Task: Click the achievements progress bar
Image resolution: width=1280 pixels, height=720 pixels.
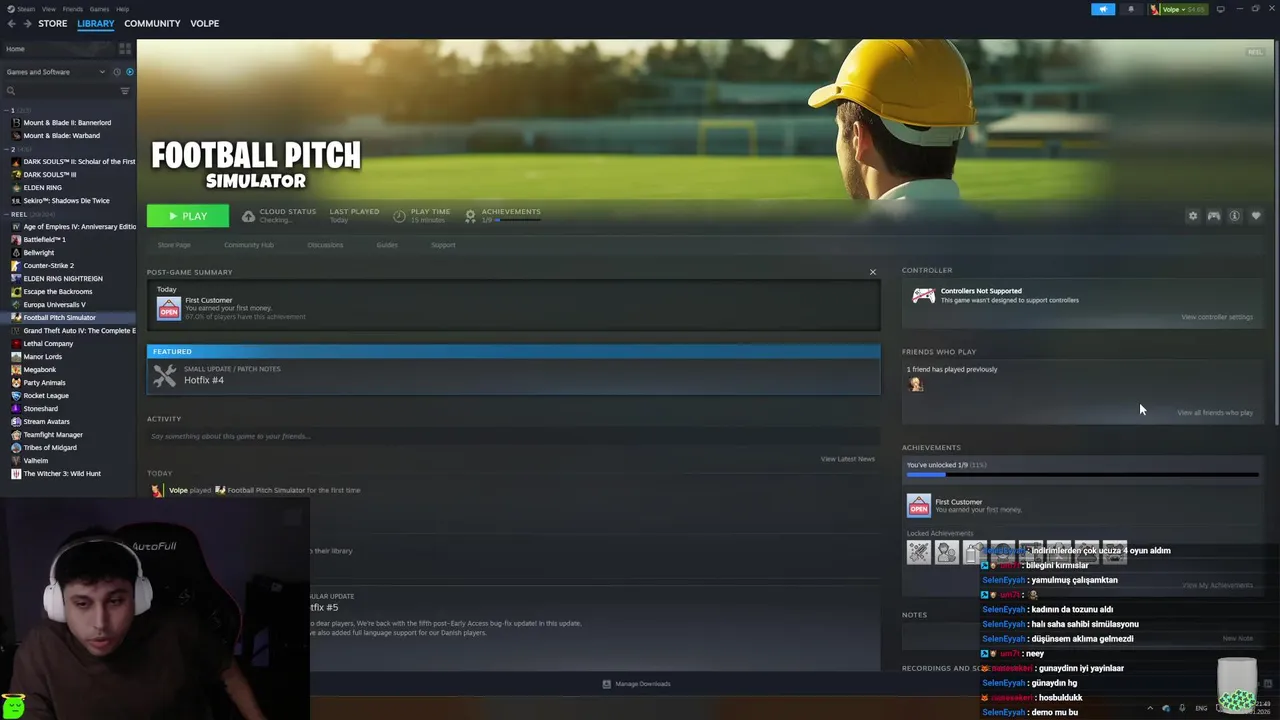Action: coord(1082,475)
